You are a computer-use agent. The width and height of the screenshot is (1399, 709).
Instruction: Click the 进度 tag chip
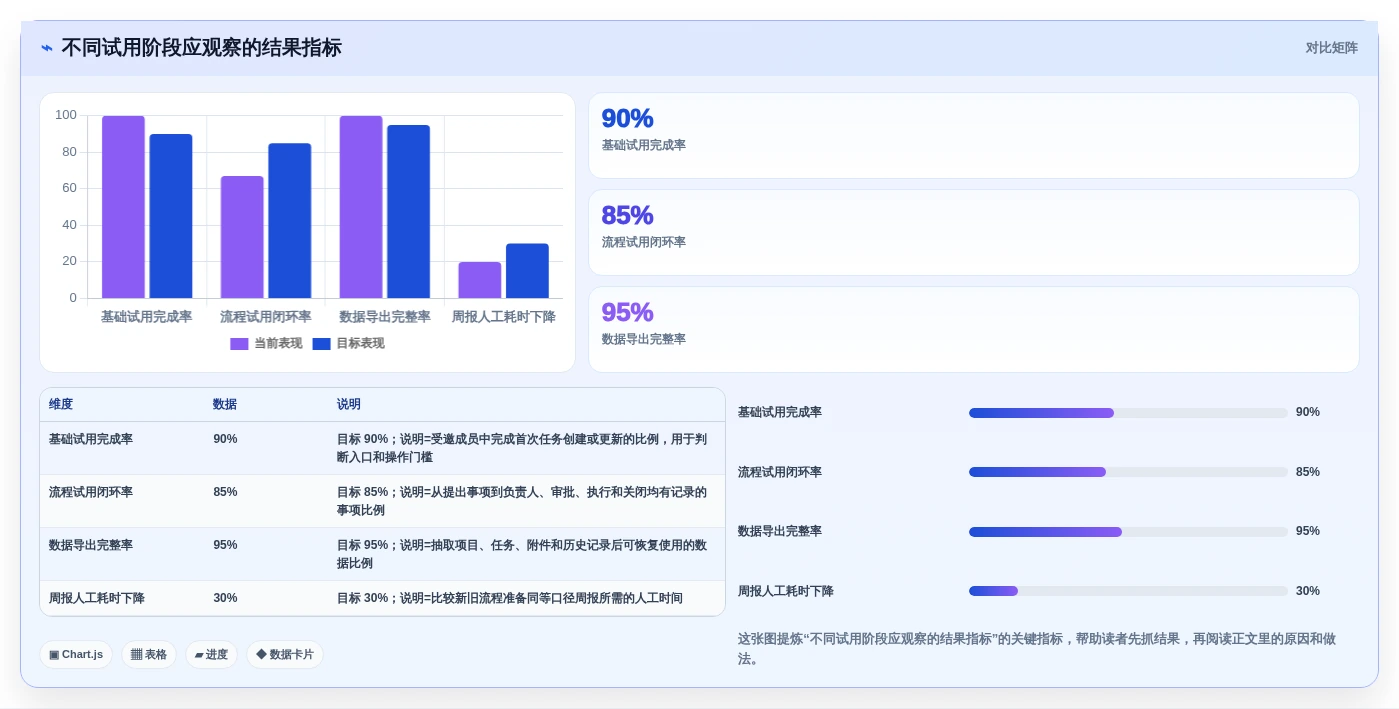coord(211,655)
